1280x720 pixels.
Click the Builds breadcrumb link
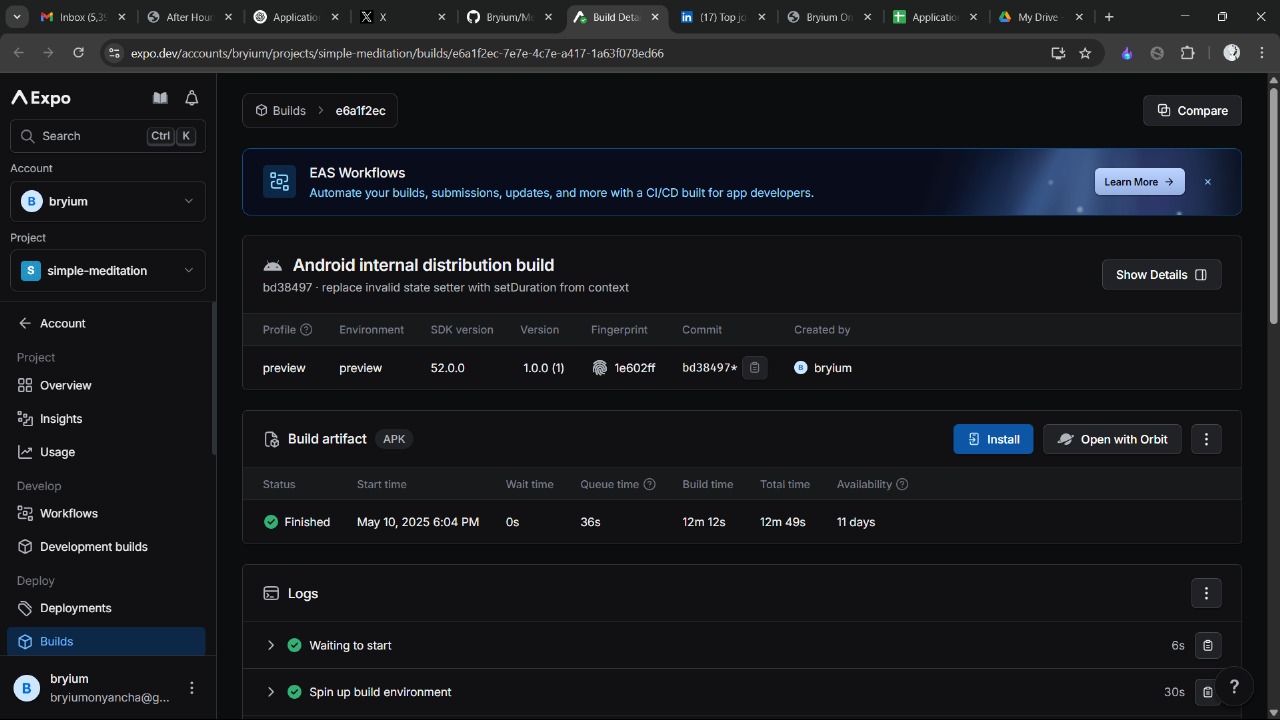[x=280, y=111]
